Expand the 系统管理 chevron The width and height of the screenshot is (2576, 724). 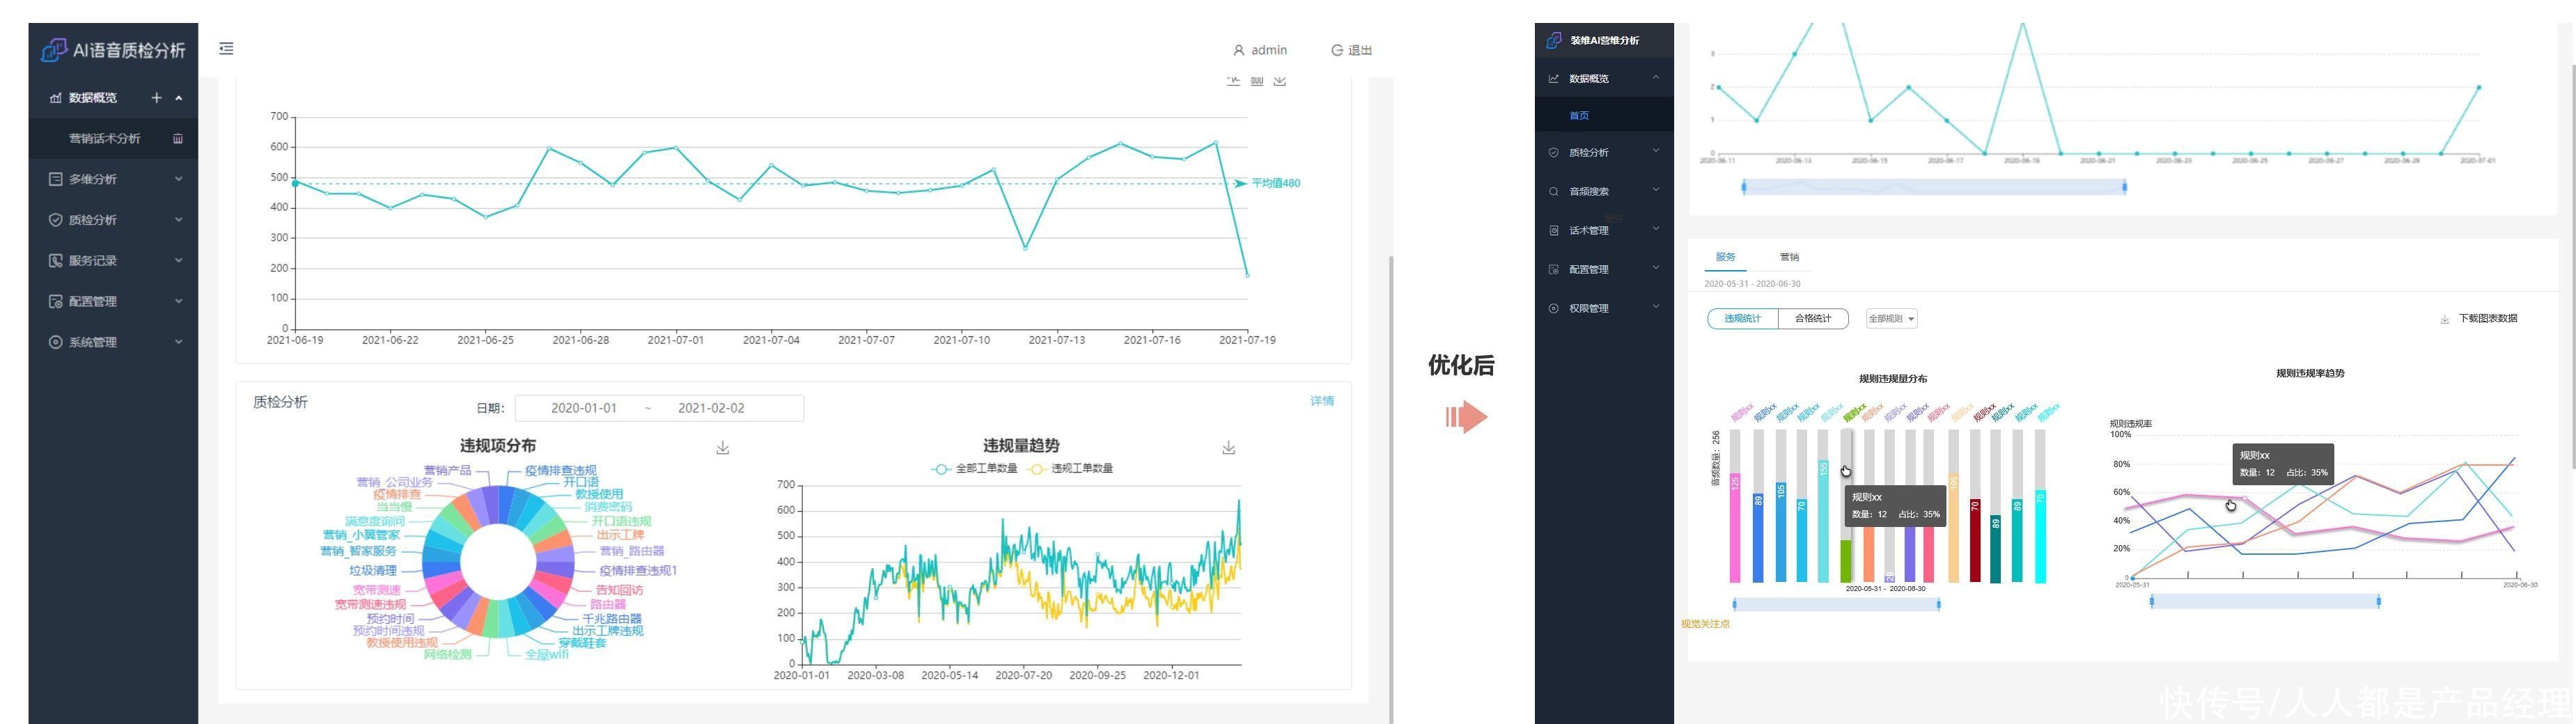(x=179, y=342)
